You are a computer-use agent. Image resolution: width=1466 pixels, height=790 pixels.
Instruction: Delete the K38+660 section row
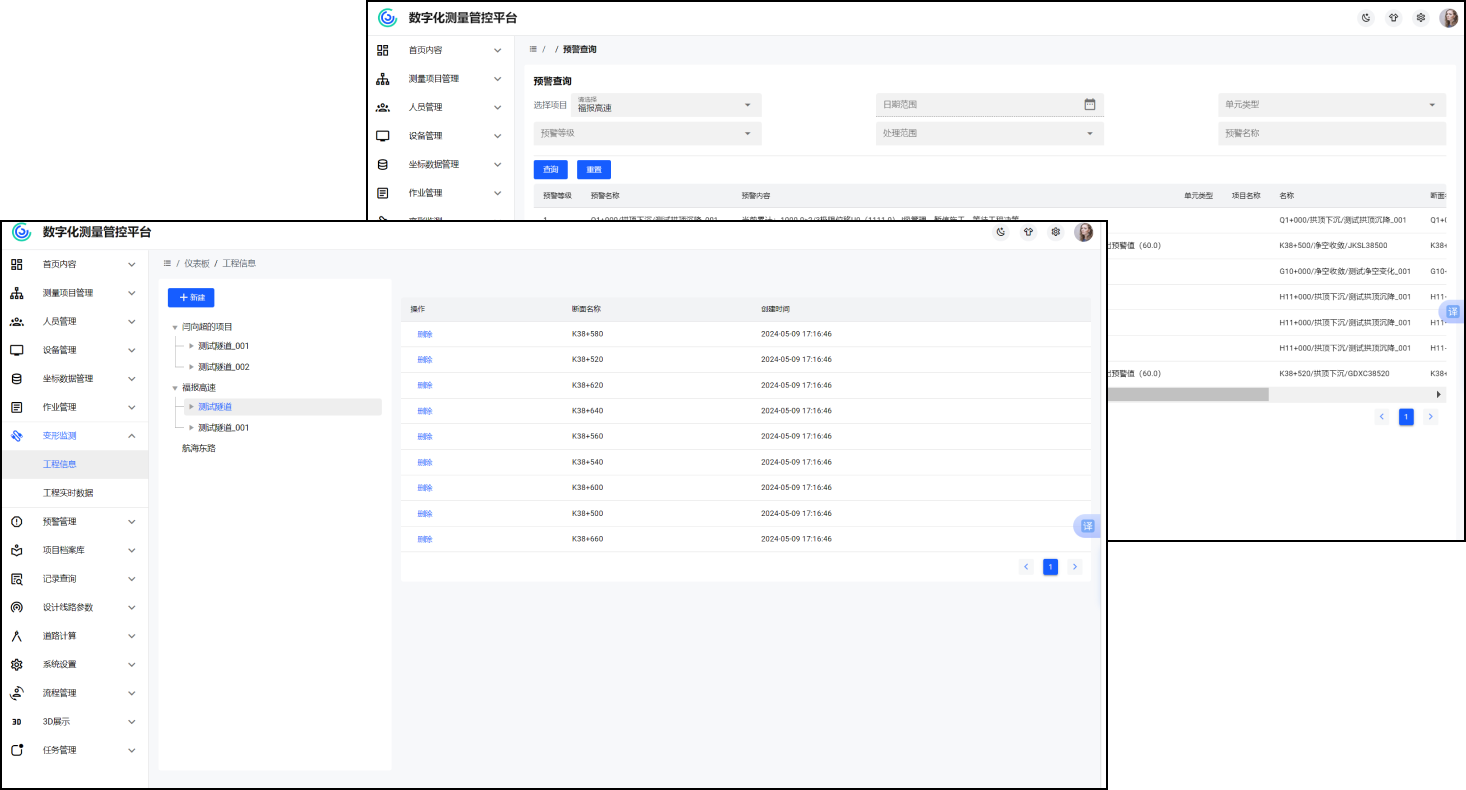[425, 539]
